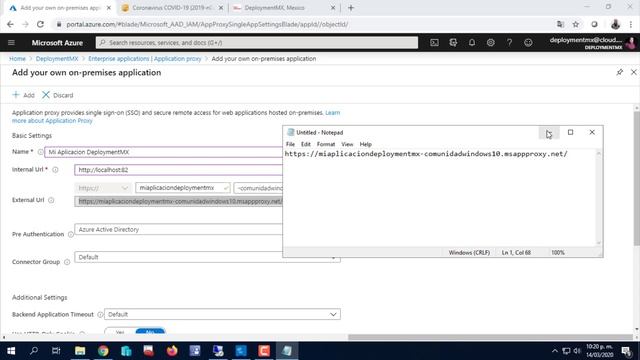640x360 pixels.
Task: Open the Azure notifications bell
Action: point(472,42)
